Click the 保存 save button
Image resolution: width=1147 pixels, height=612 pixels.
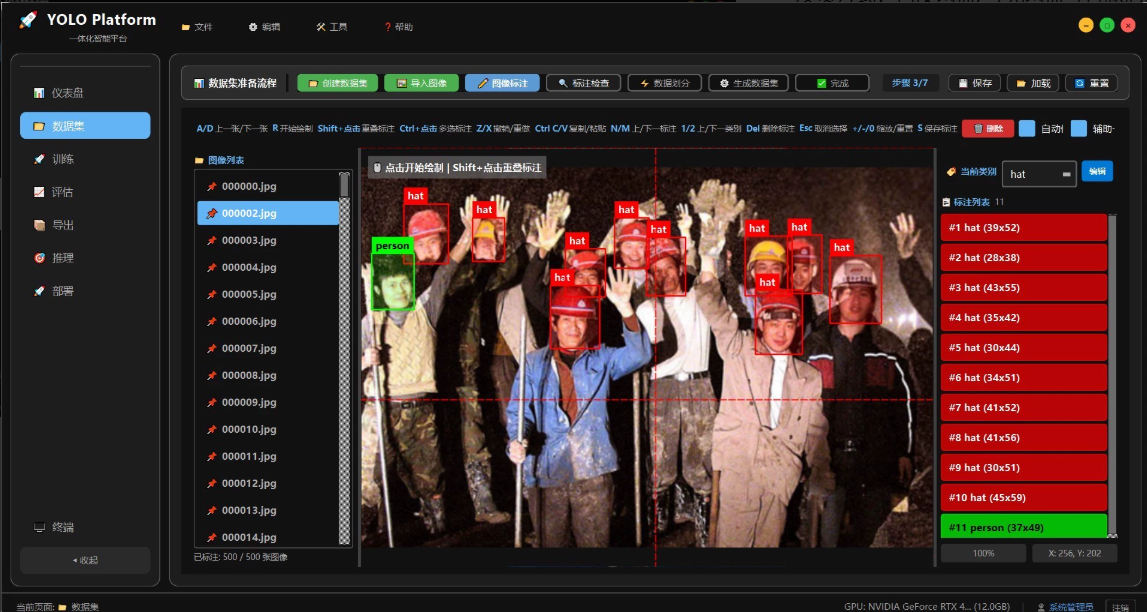point(974,83)
